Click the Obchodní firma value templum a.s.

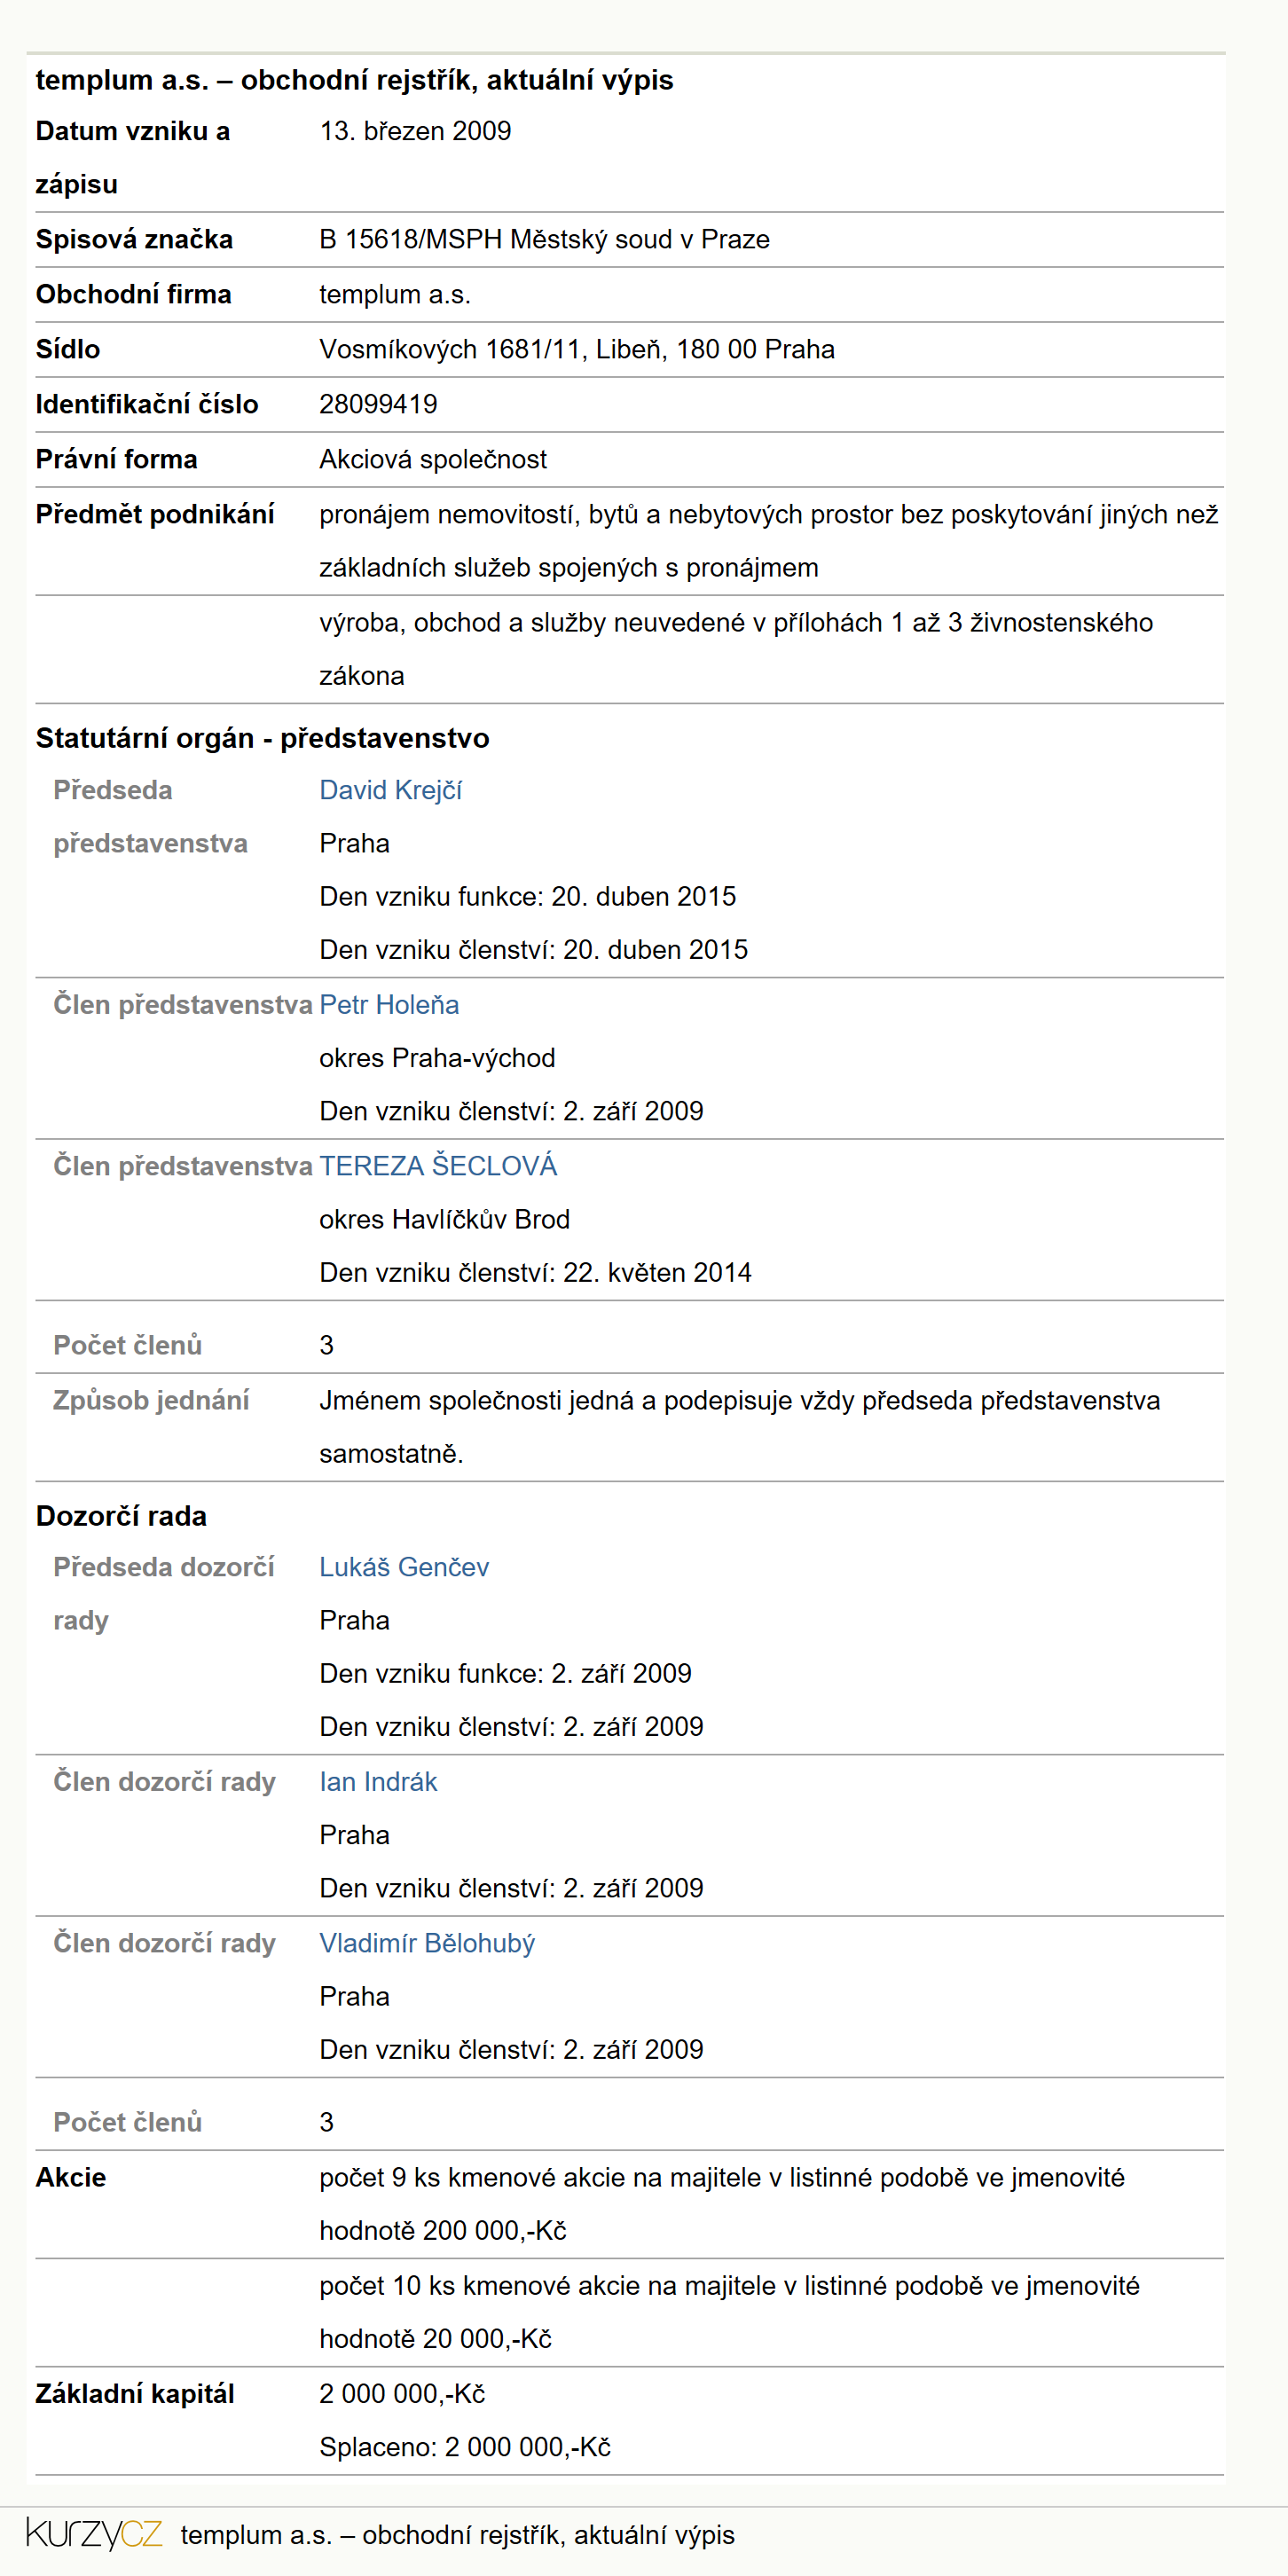pyautogui.click(x=395, y=294)
